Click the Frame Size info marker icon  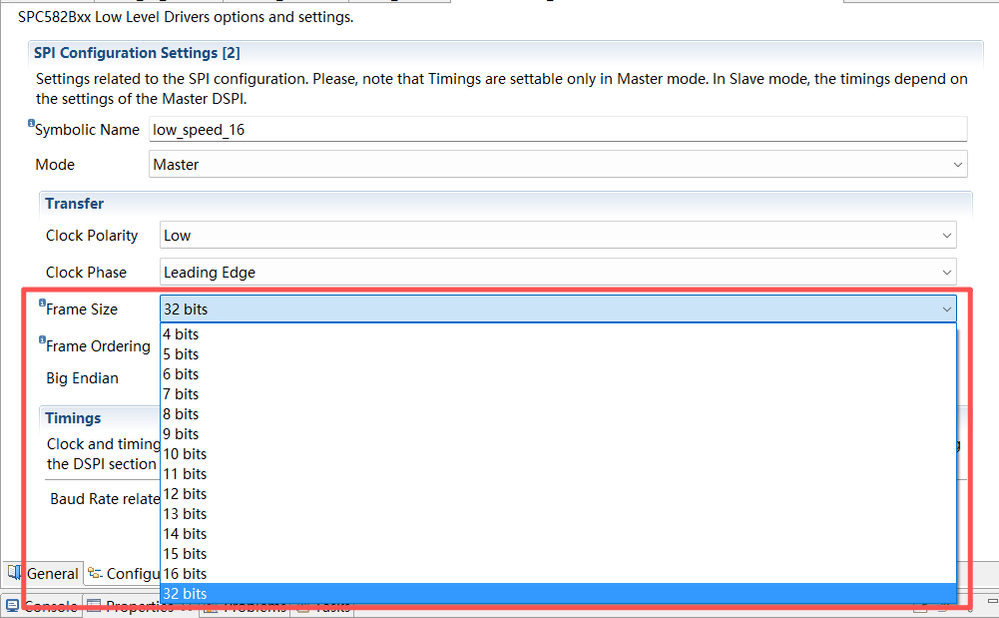(x=42, y=303)
